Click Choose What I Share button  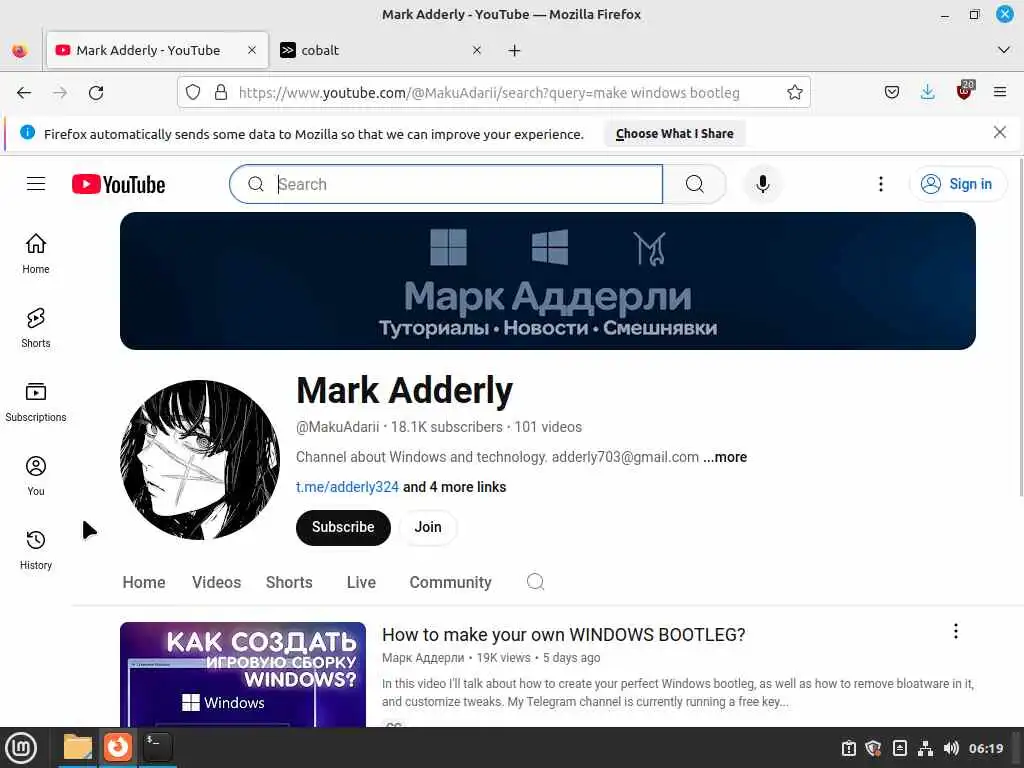point(675,133)
